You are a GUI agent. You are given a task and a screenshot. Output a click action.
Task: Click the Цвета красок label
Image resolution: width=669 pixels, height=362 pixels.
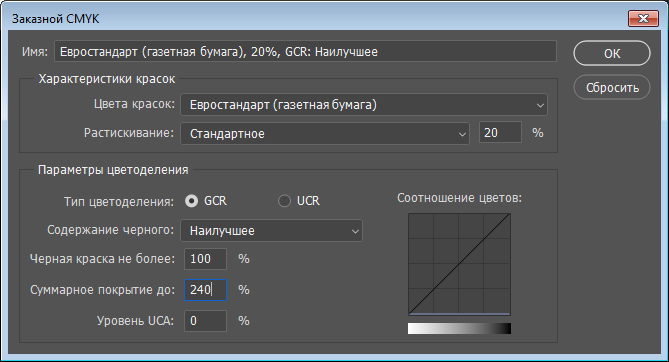[x=134, y=104]
